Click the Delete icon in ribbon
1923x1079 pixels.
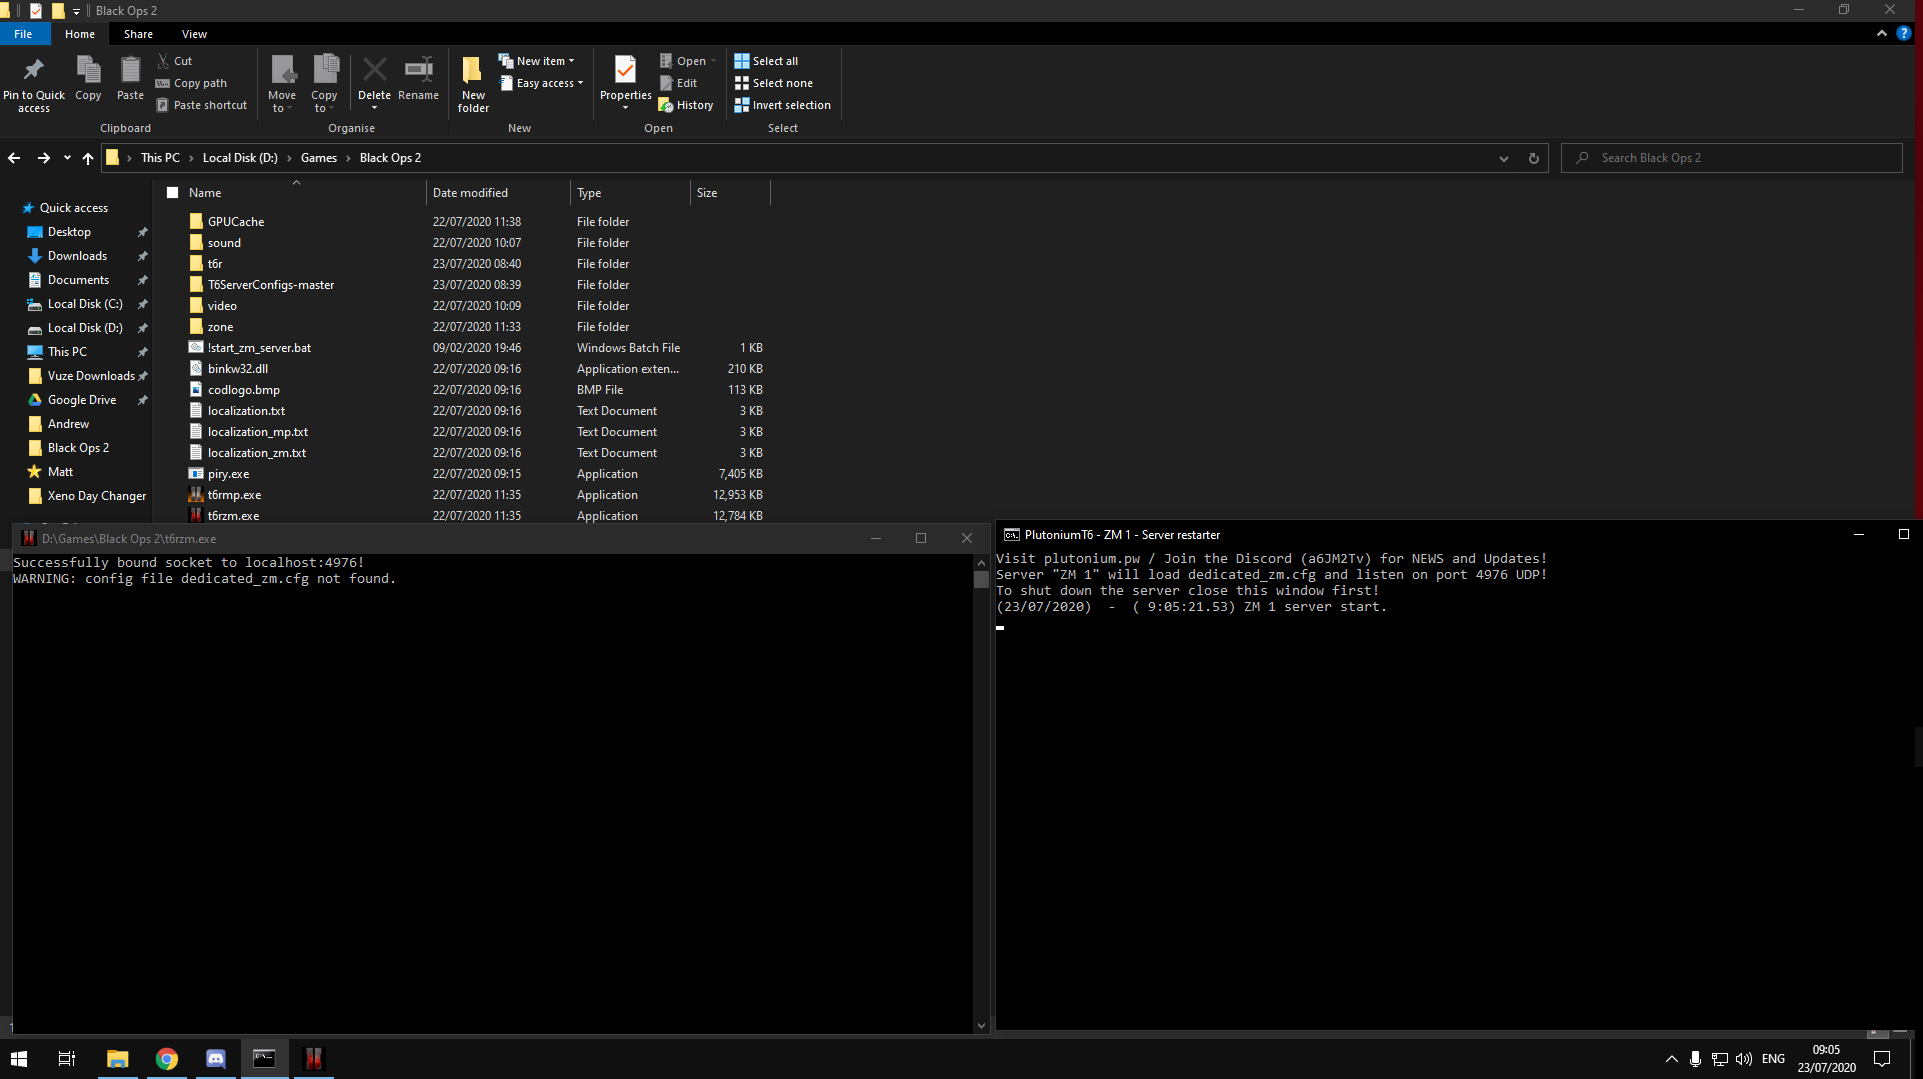(374, 71)
